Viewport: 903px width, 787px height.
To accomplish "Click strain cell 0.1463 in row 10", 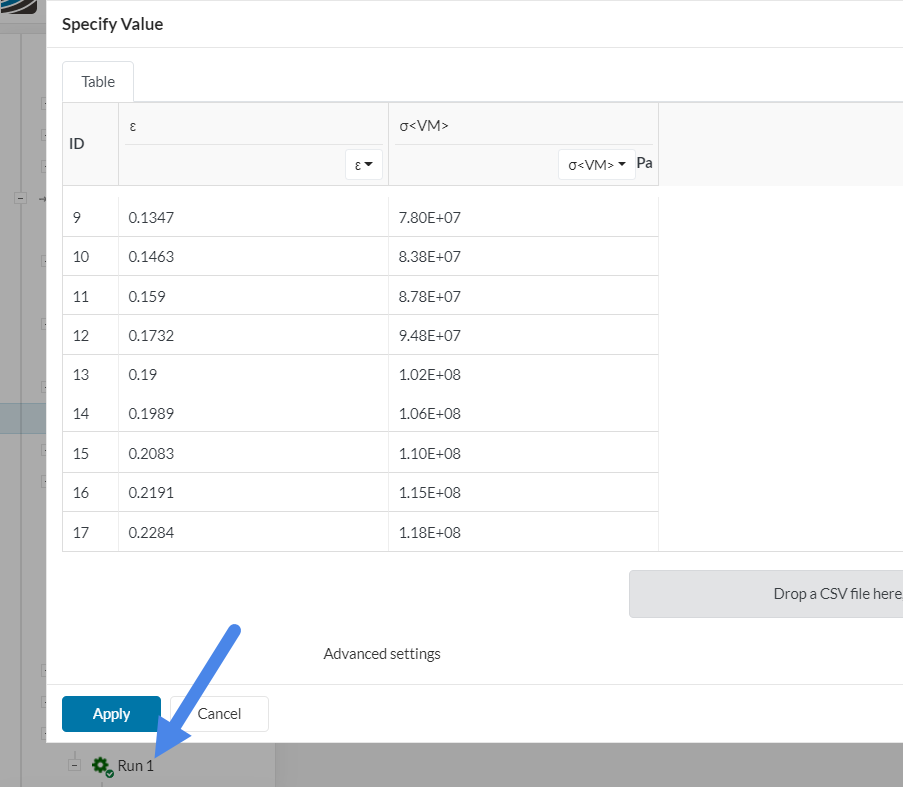I will [253, 257].
